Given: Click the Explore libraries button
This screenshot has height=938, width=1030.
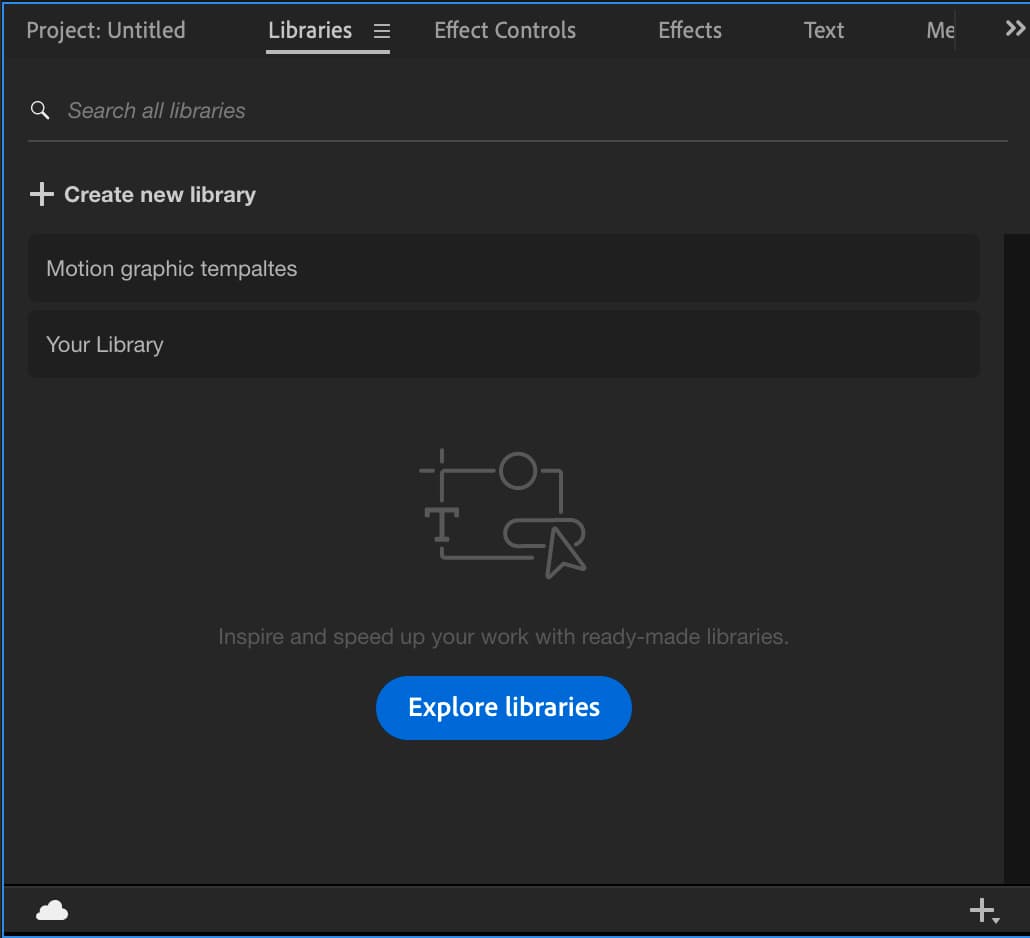Looking at the screenshot, I should (503, 707).
